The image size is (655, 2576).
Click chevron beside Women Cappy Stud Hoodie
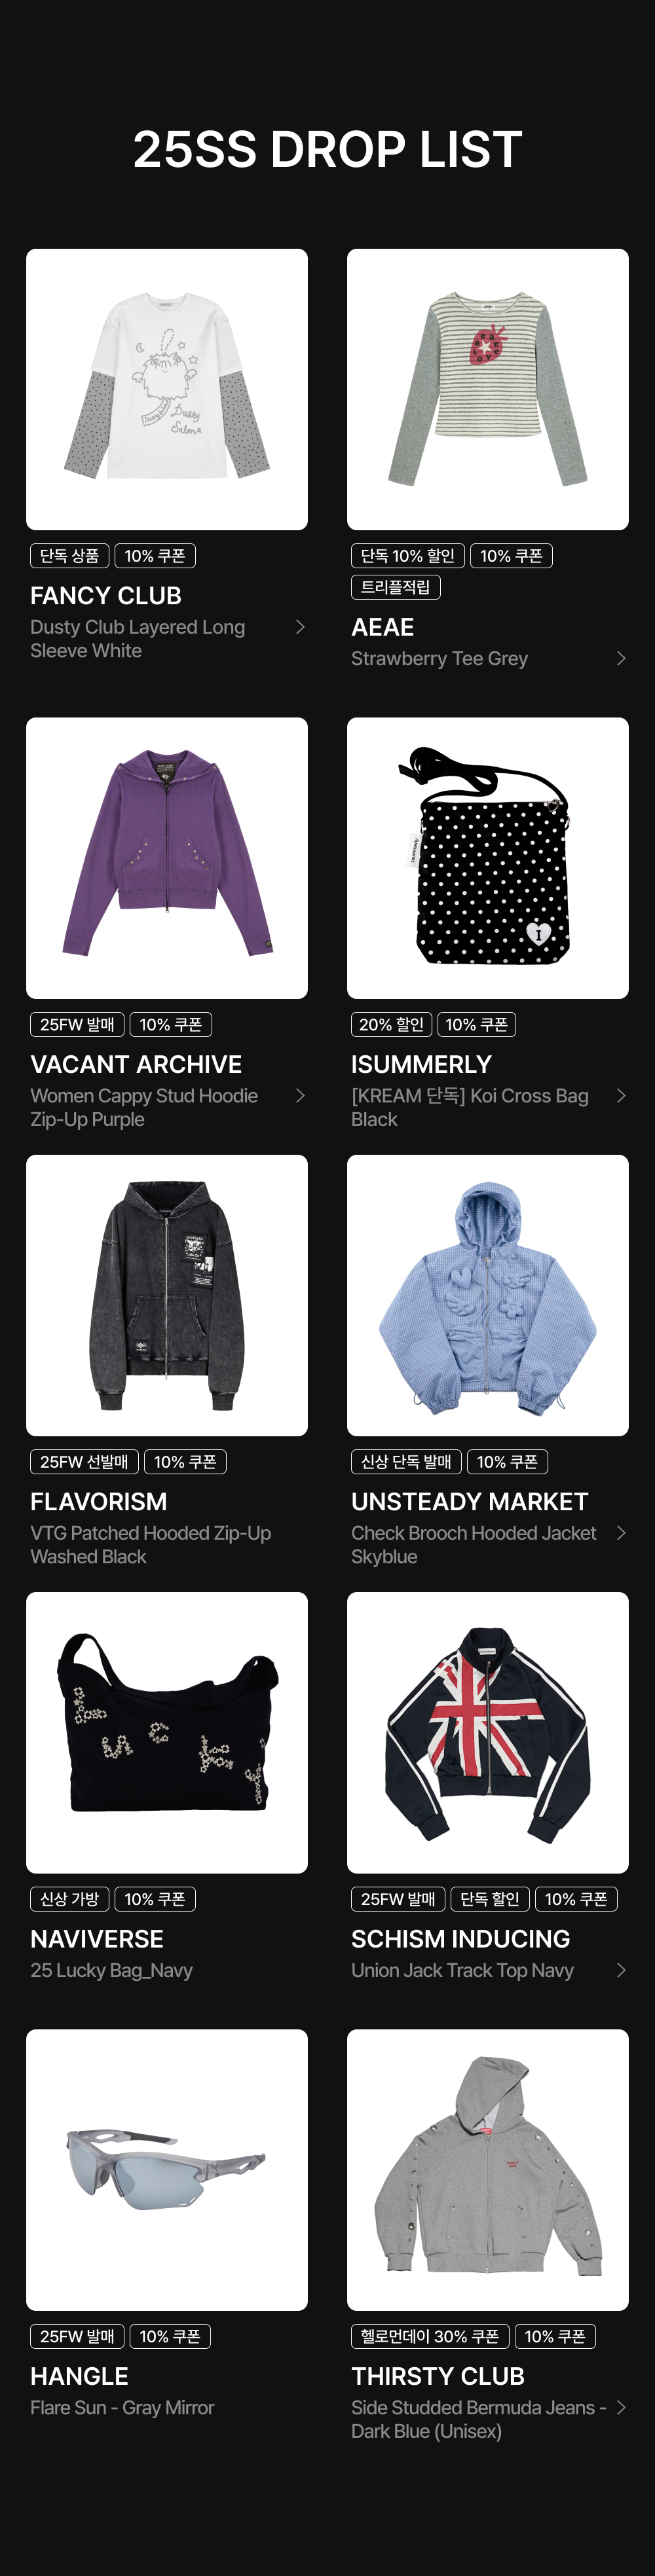pyautogui.click(x=300, y=1095)
